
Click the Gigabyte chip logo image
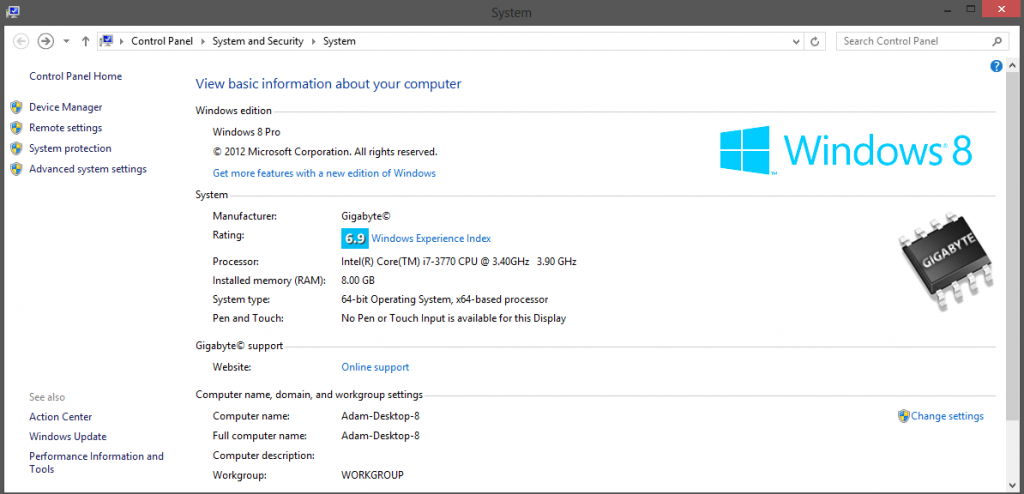click(x=947, y=260)
